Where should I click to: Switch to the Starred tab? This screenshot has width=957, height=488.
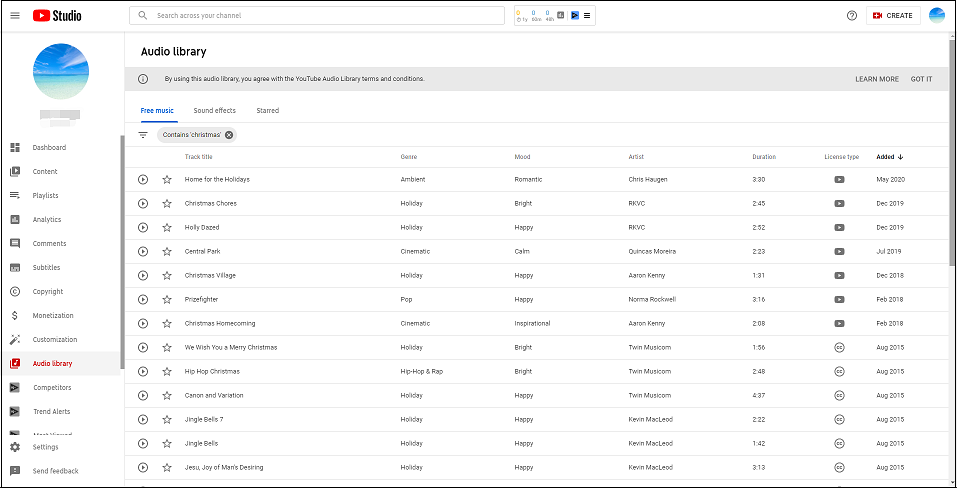pos(268,110)
